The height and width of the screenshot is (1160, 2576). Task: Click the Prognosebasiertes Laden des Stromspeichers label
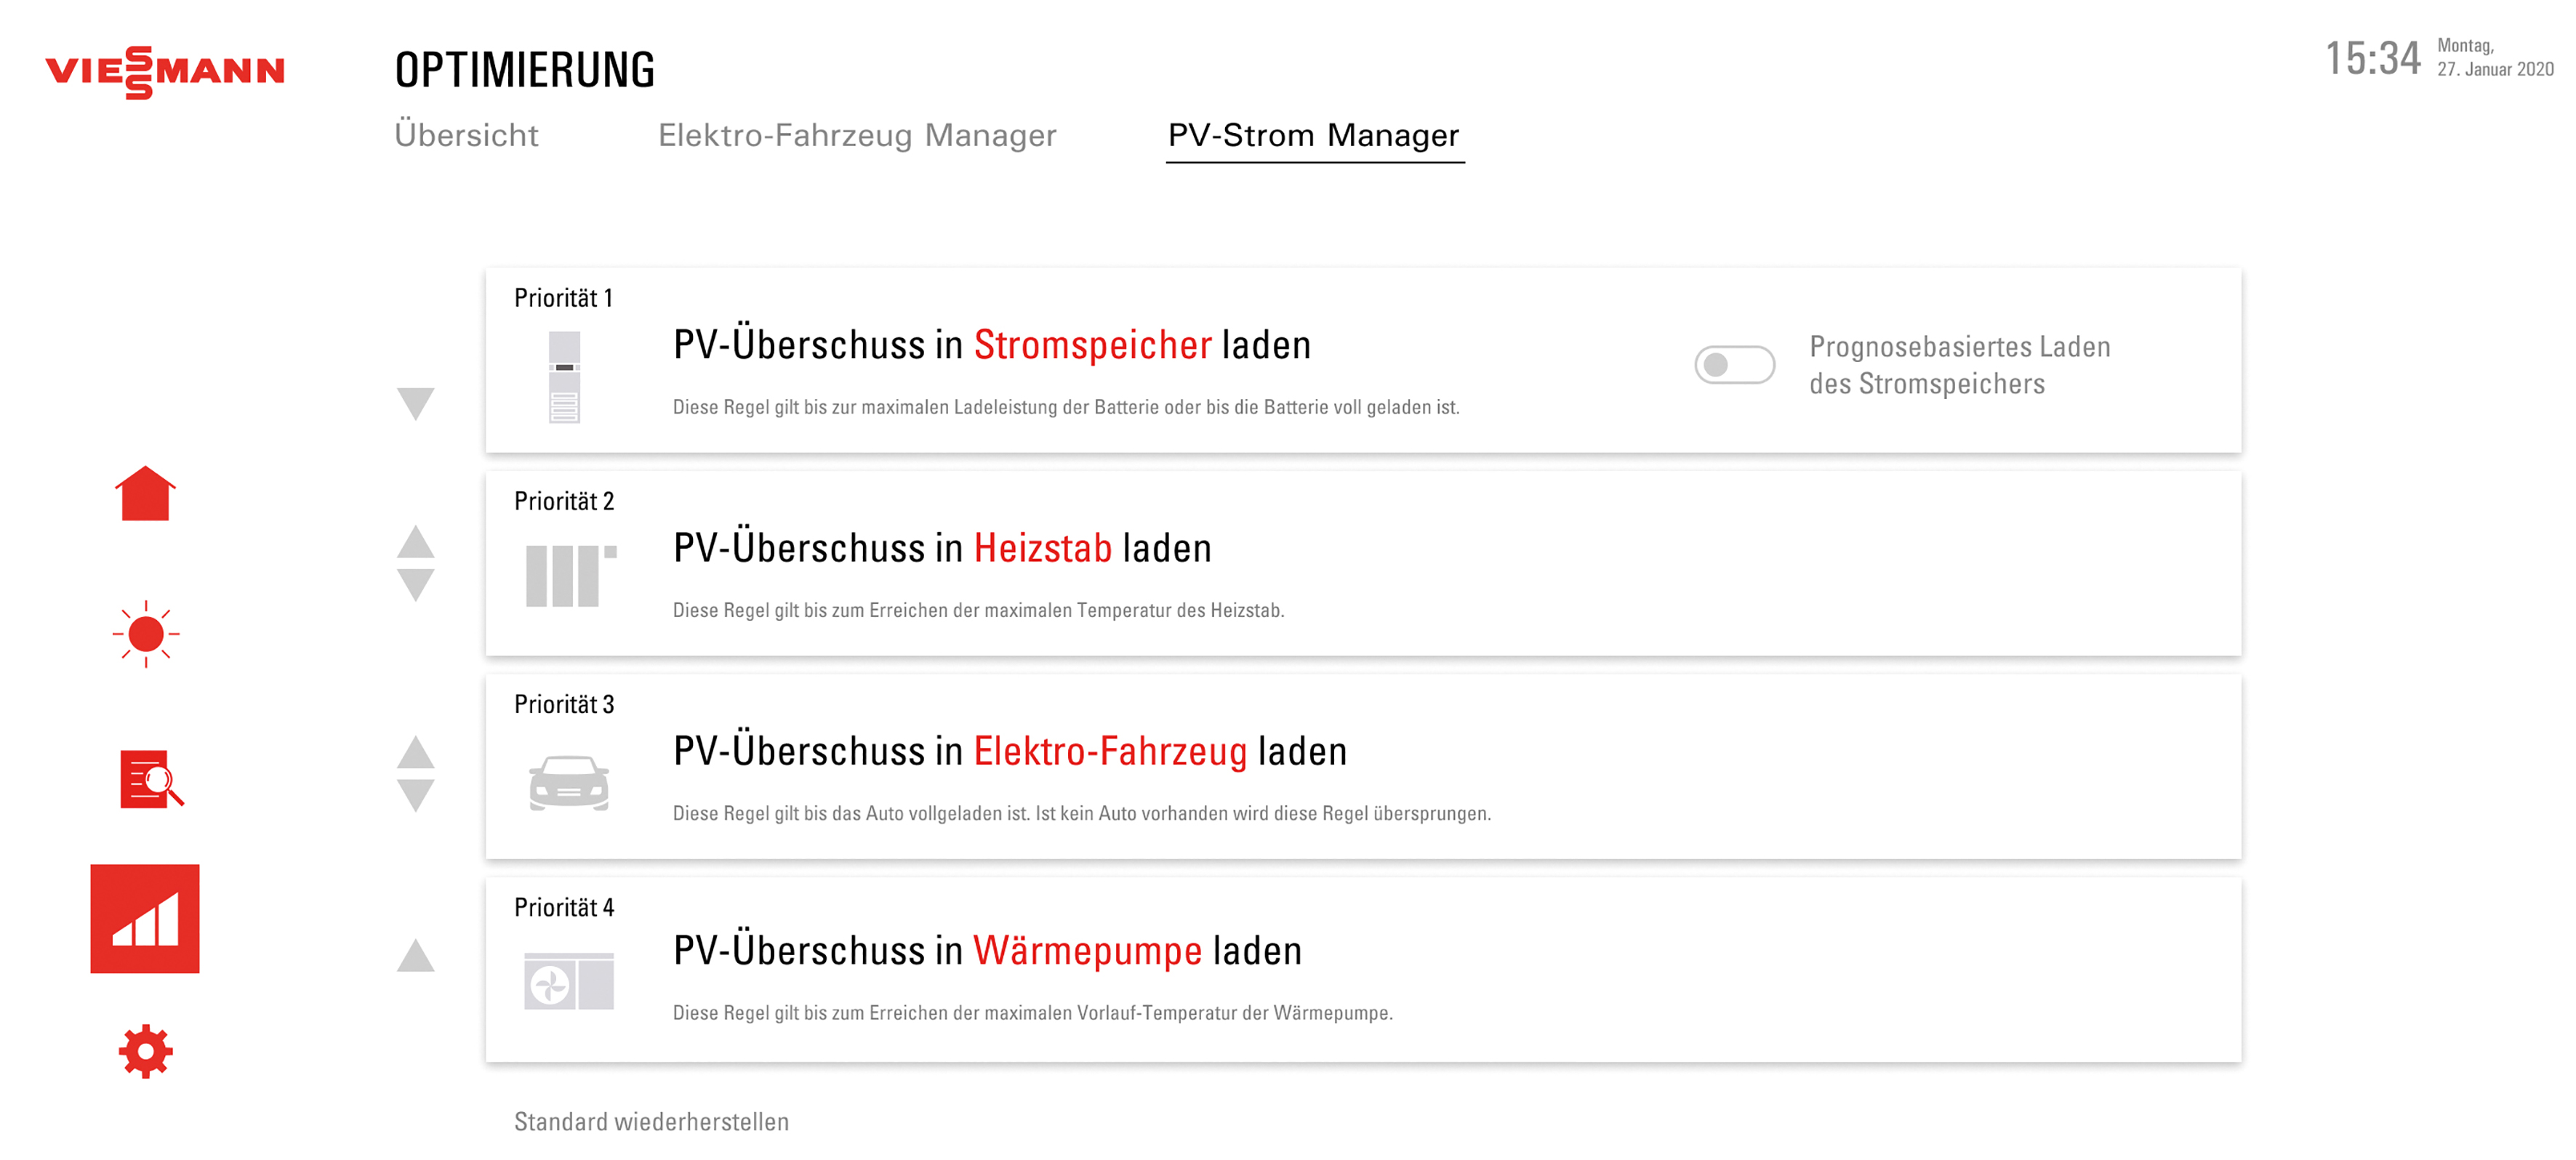pyautogui.click(x=1959, y=365)
